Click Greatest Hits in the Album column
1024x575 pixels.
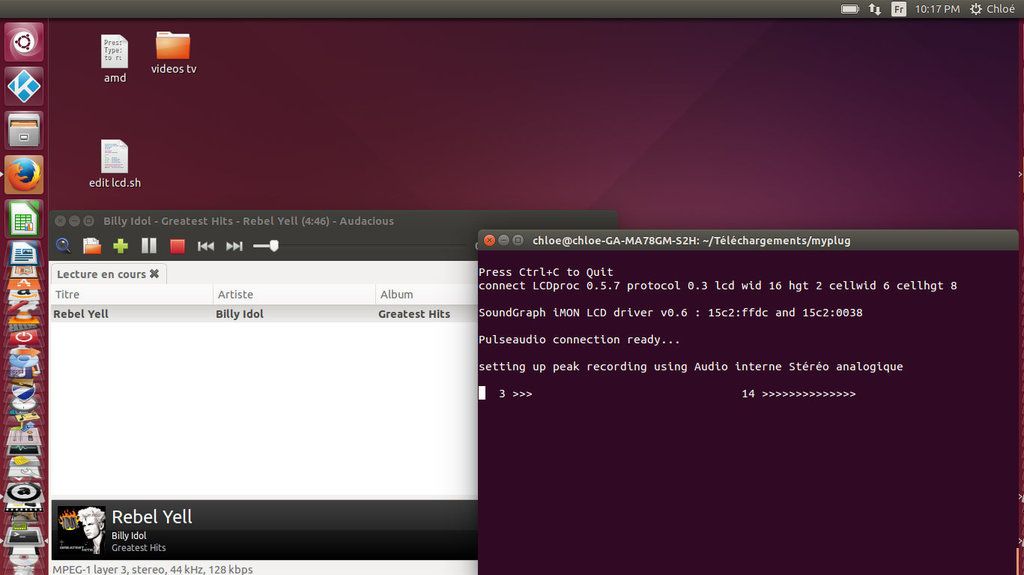pos(414,314)
